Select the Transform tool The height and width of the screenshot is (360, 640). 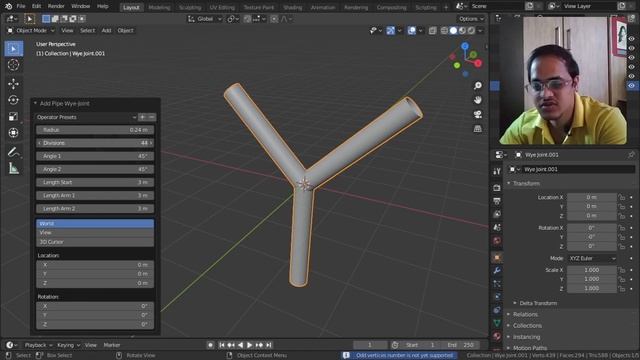[x=13, y=133]
